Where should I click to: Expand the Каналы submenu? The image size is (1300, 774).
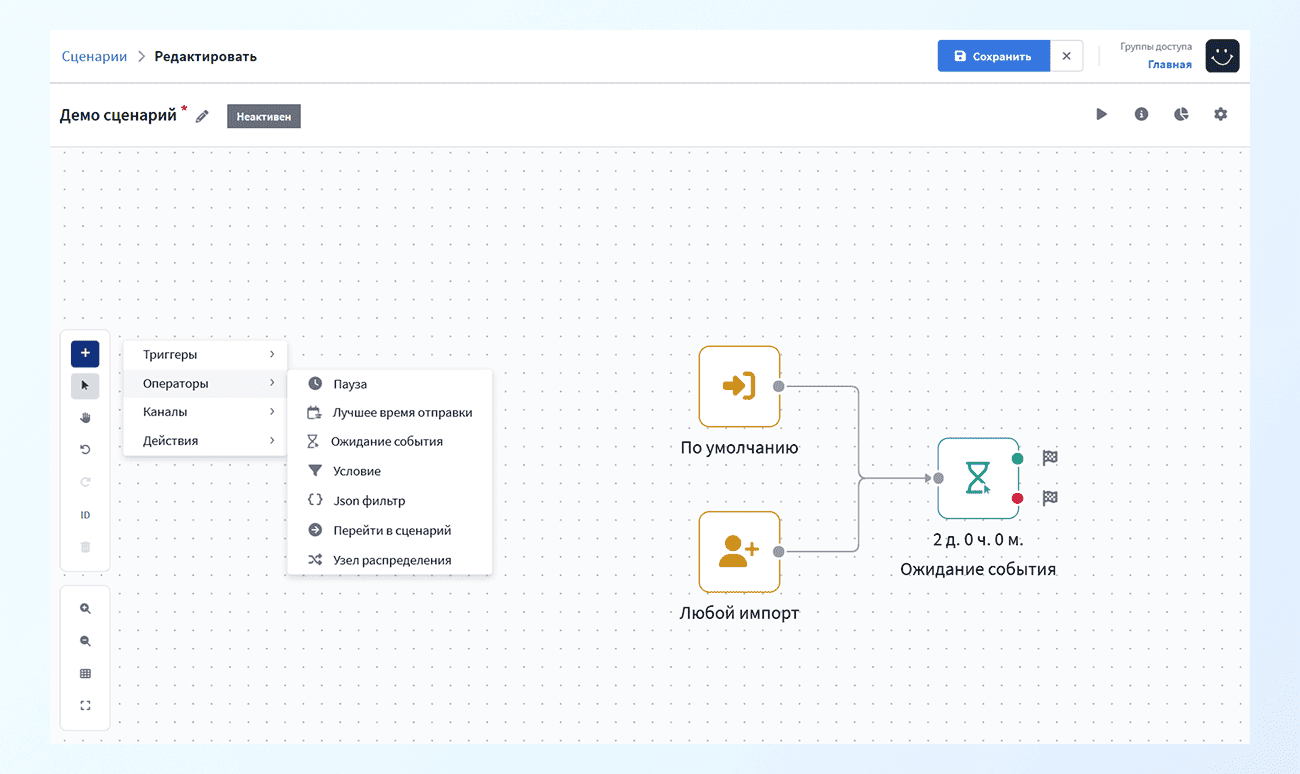point(205,412)
